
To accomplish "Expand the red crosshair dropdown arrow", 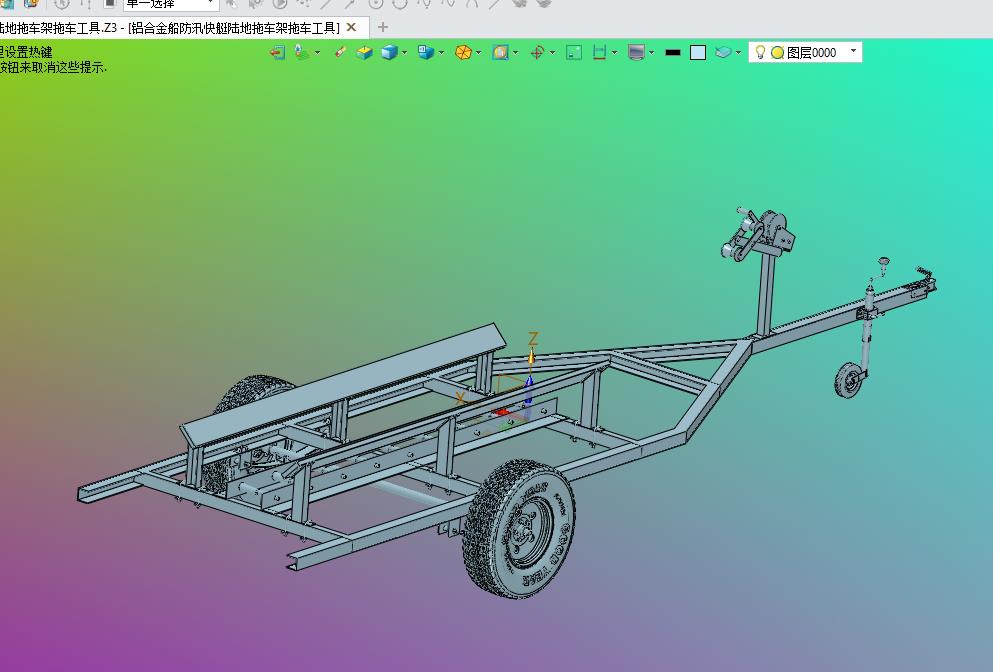I will point(553,53).
